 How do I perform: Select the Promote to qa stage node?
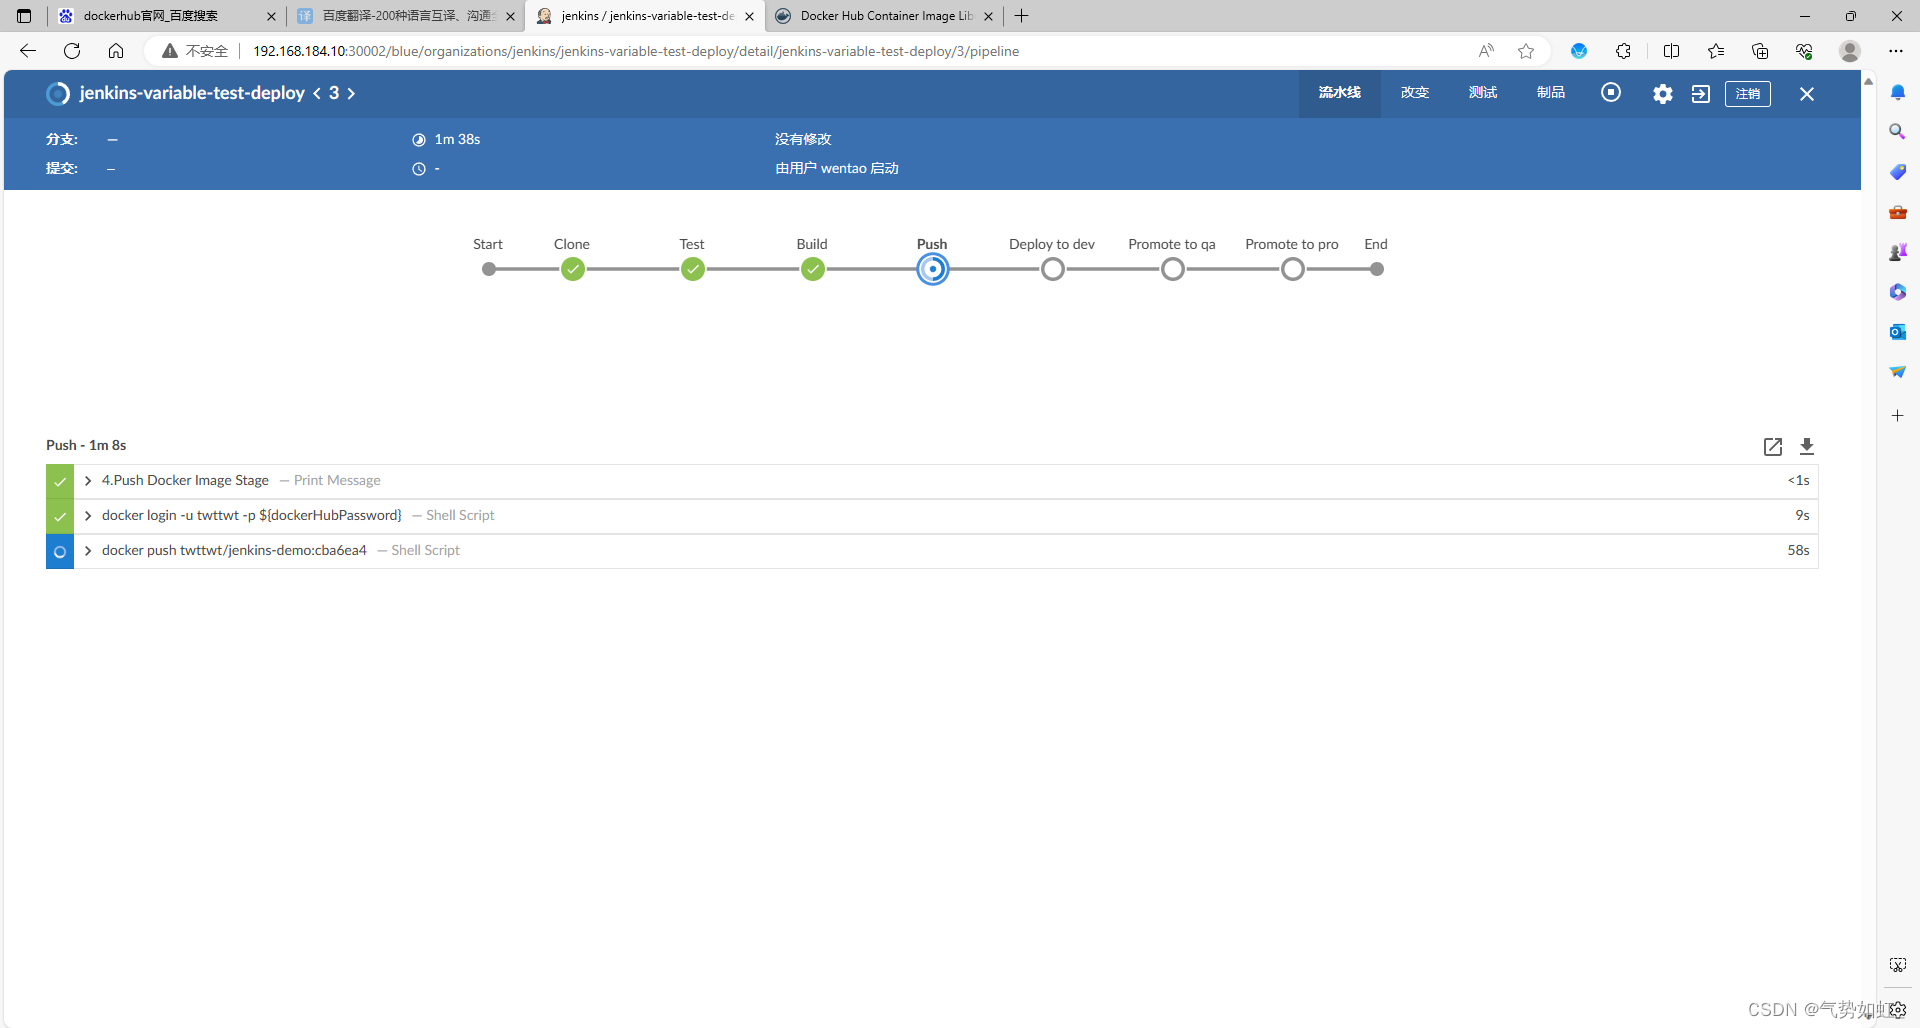click(1172, 269)
